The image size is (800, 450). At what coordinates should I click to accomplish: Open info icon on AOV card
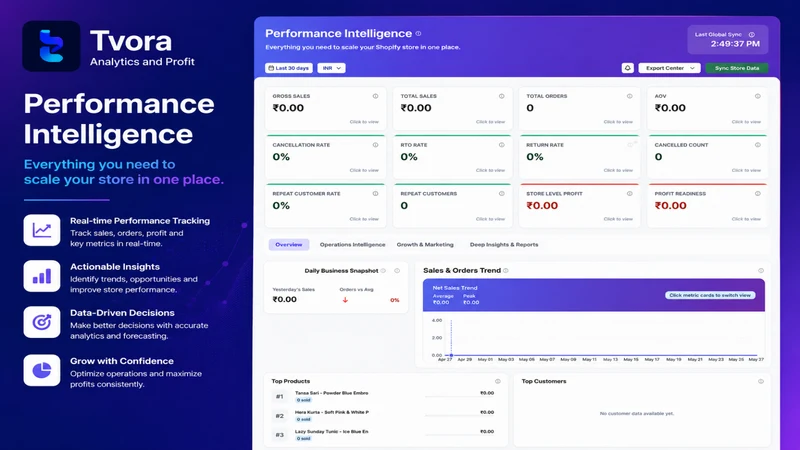pyautogui.click(x=758, y=96)
